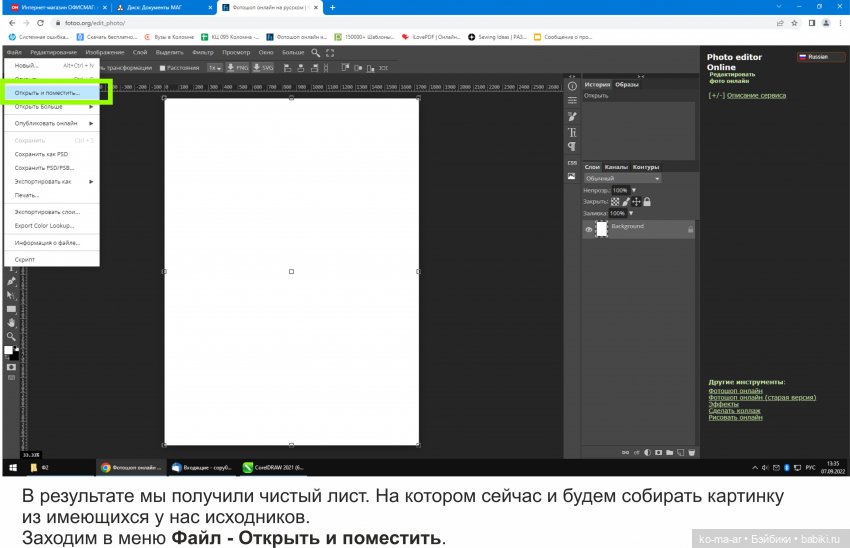Open the Russian language selector
This screenshot has height=548, width=850.
pyautogui.click(x=819, y=56)
